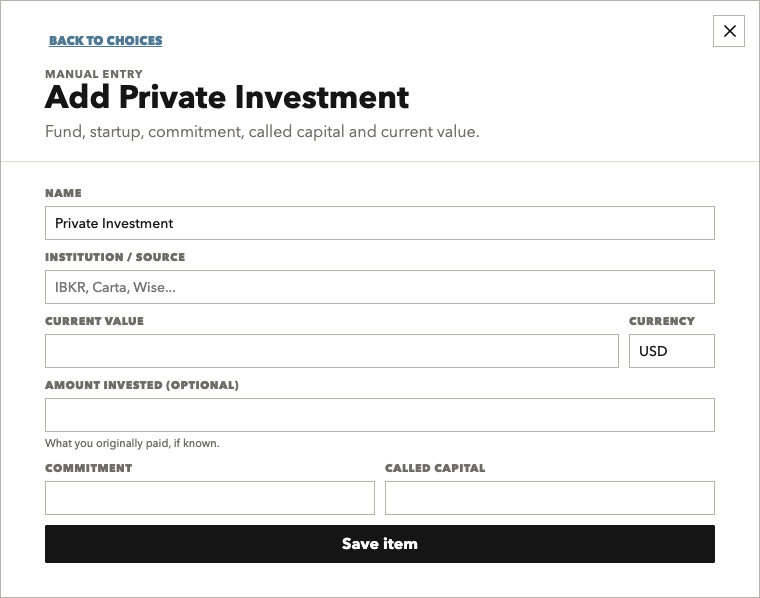Click the CALLED CAPITAL label text
760x598 pixels.
[435, 468]
